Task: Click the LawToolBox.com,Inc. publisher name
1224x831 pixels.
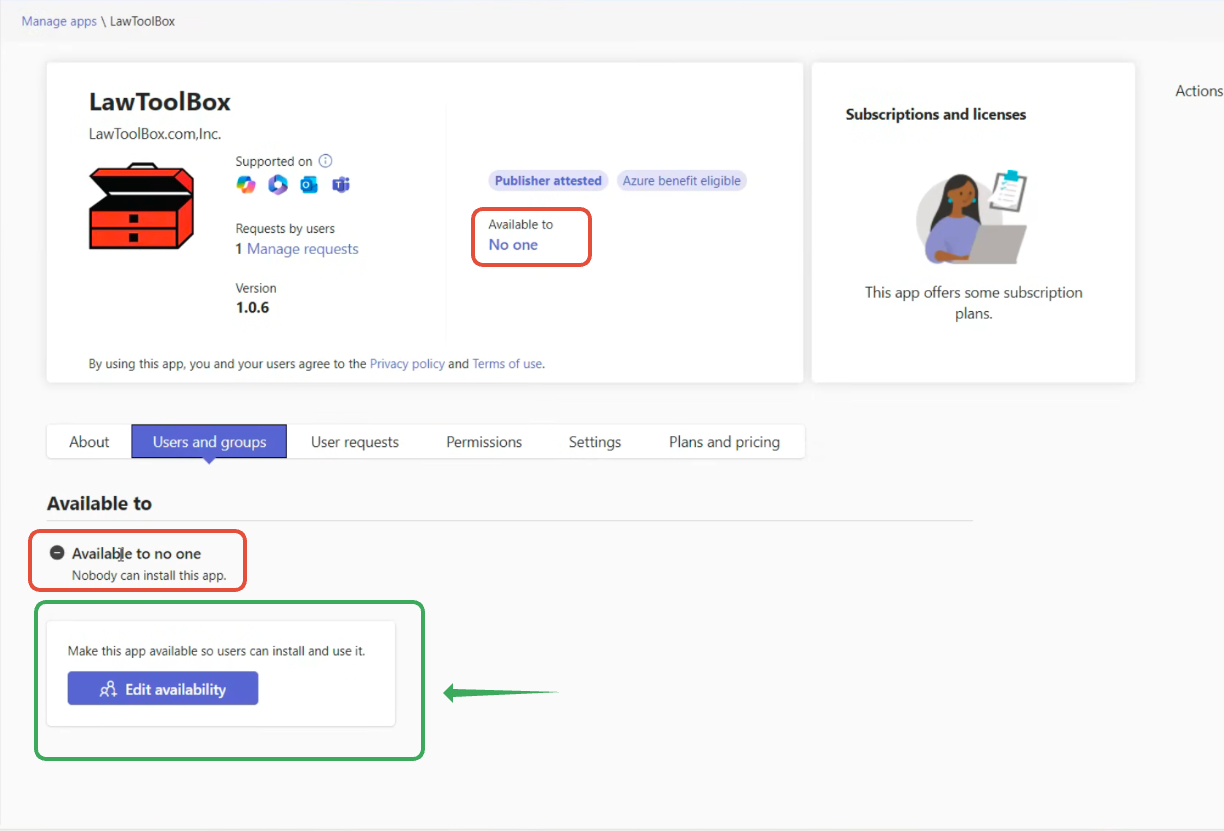Action: point(155,133)
